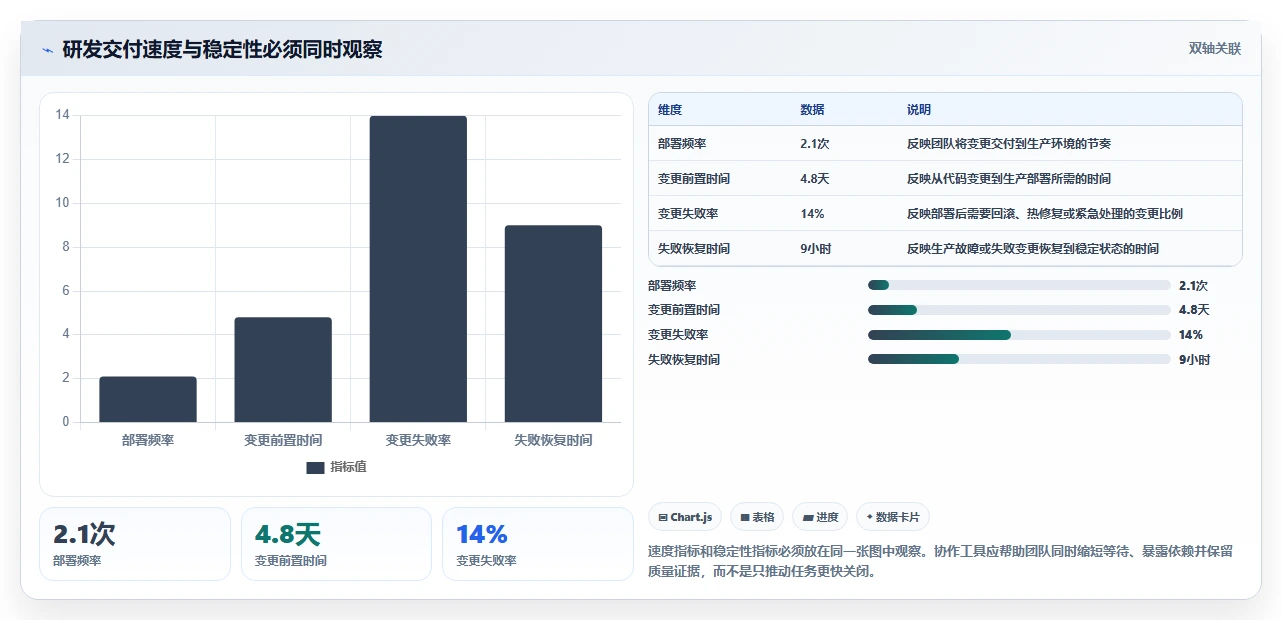Click the 数据 column header
The height and width of the screenshot is (620, 1282).
coord(813,110)
